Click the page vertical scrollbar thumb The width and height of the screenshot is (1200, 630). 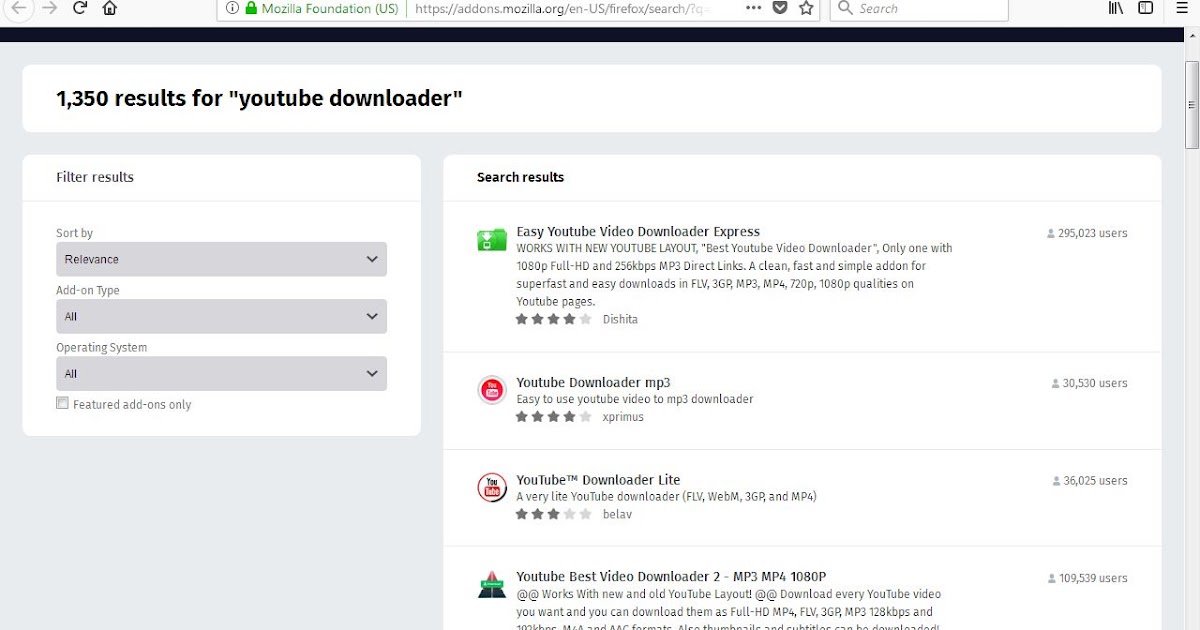[1191, 104]
